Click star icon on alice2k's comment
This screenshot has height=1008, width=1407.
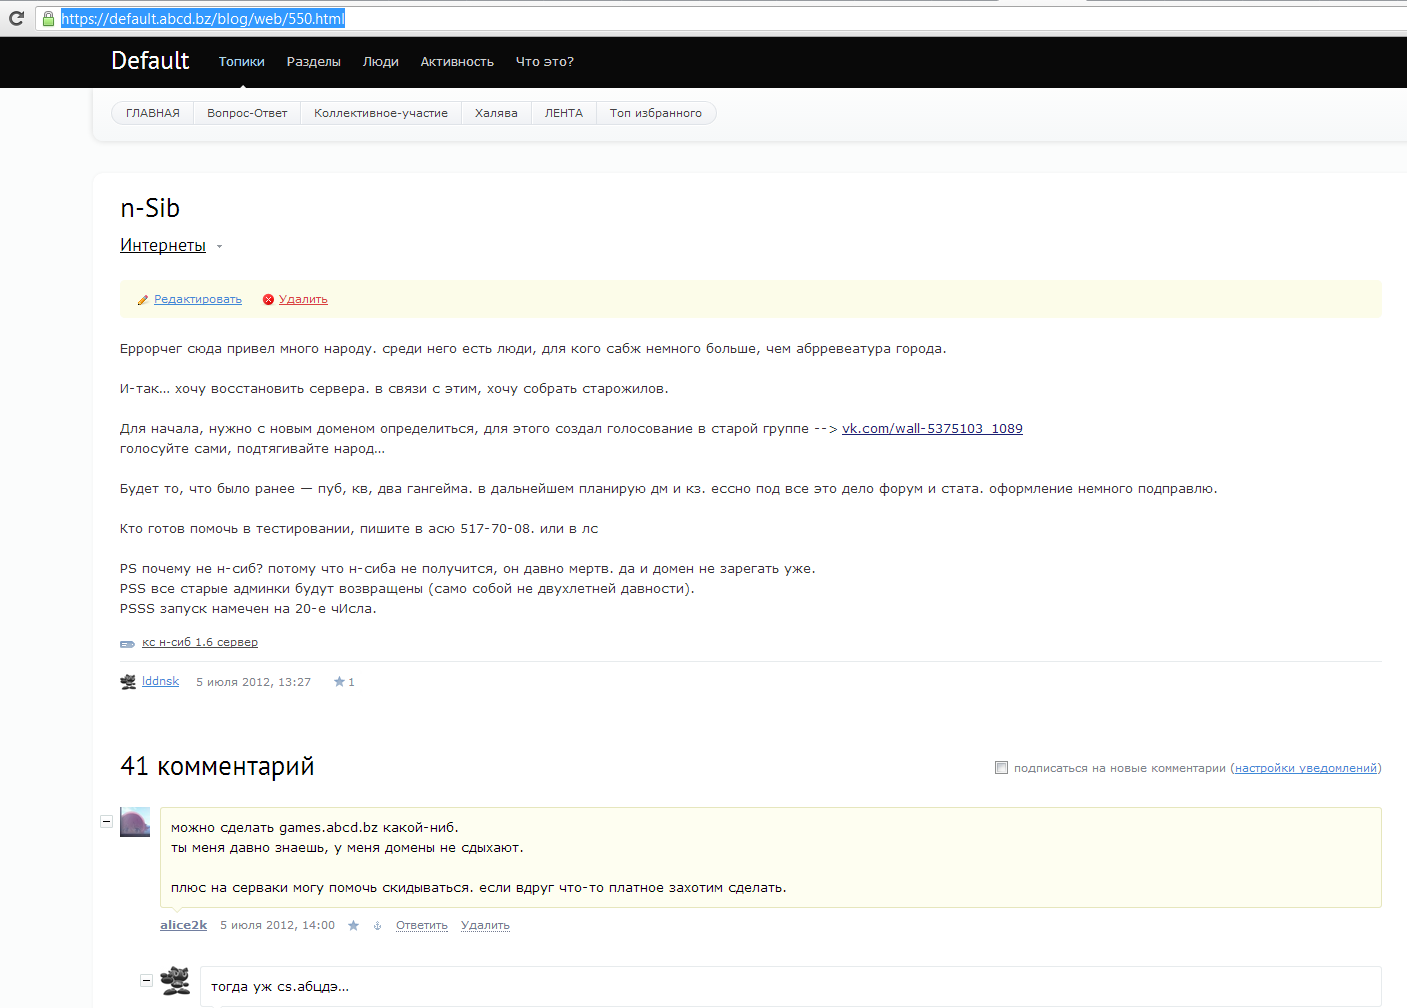pos(353,926)
